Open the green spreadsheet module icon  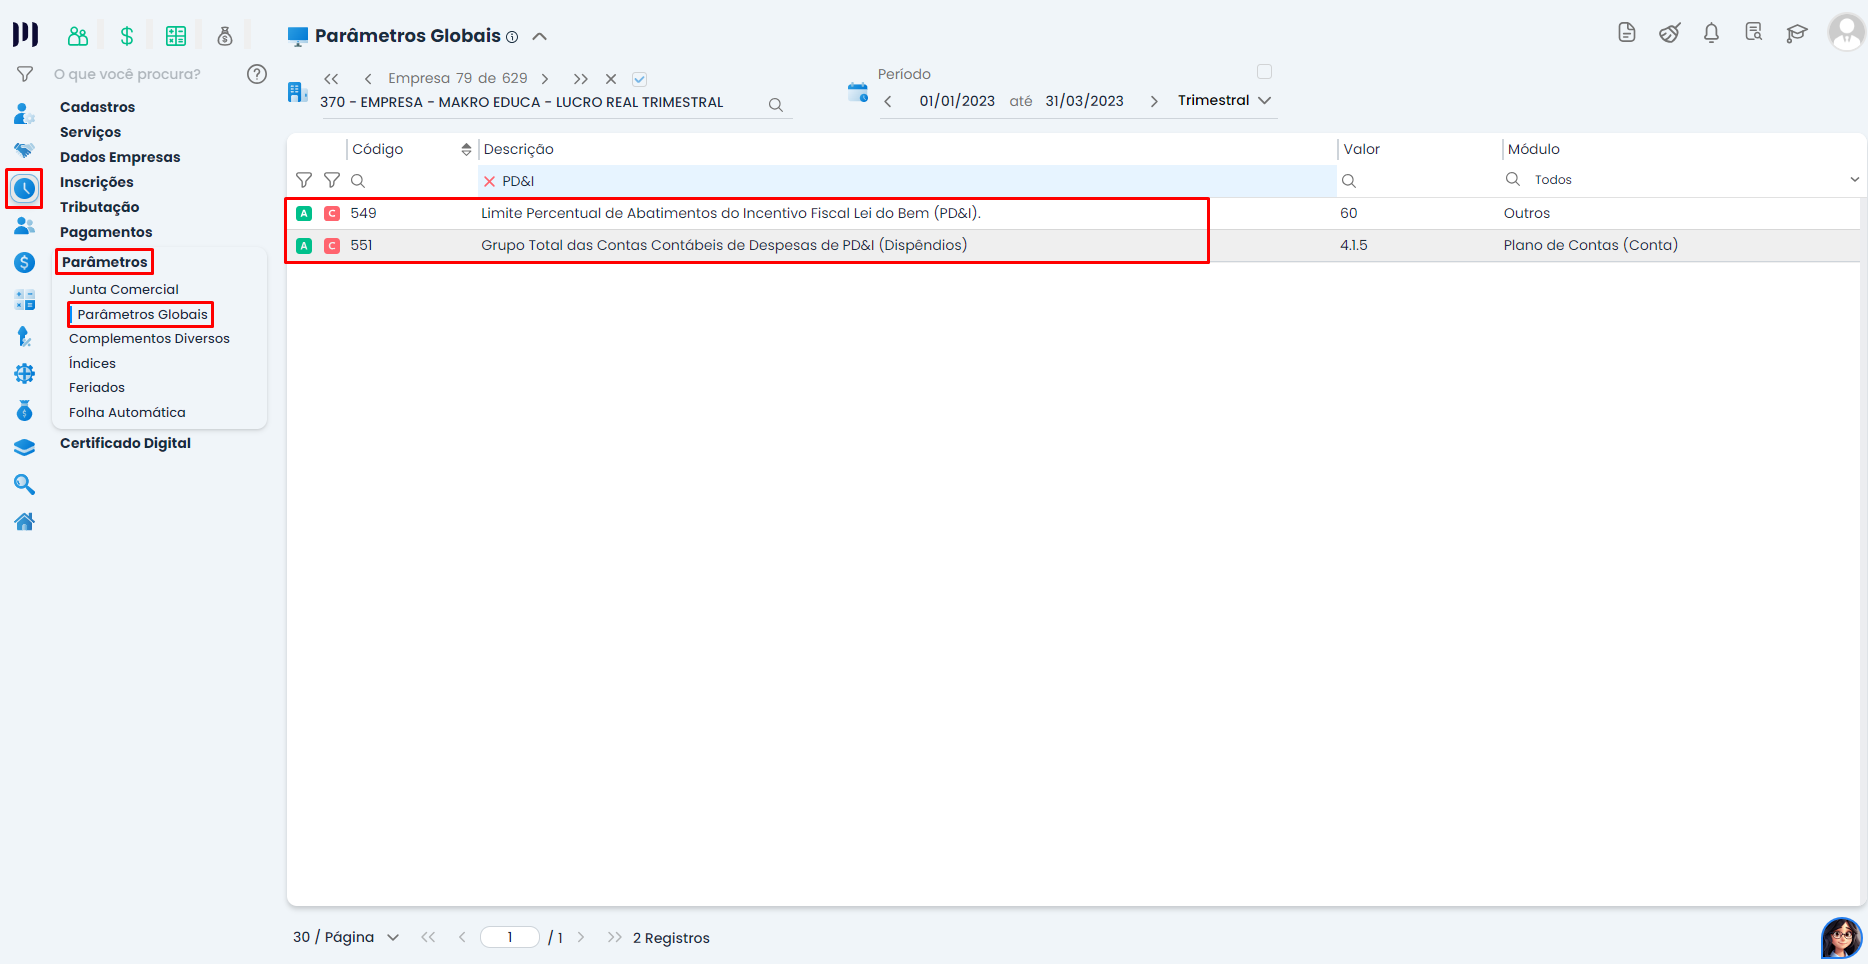[176, 36]
